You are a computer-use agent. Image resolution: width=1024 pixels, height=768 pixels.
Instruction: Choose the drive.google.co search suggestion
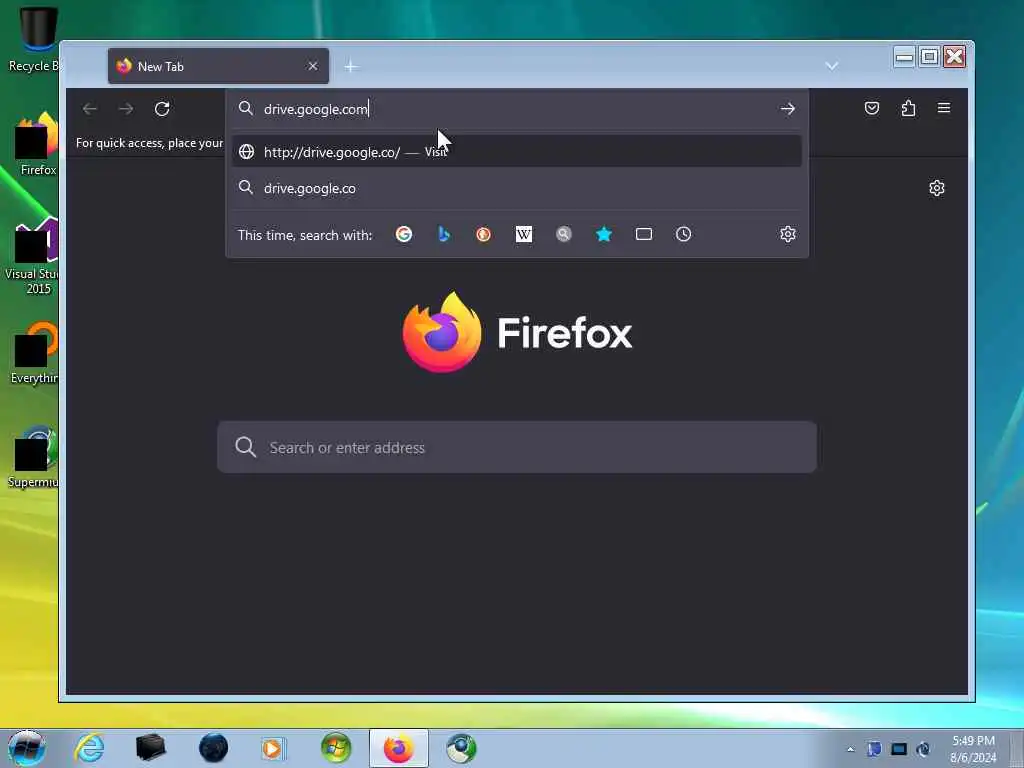[x=517, y=188]
